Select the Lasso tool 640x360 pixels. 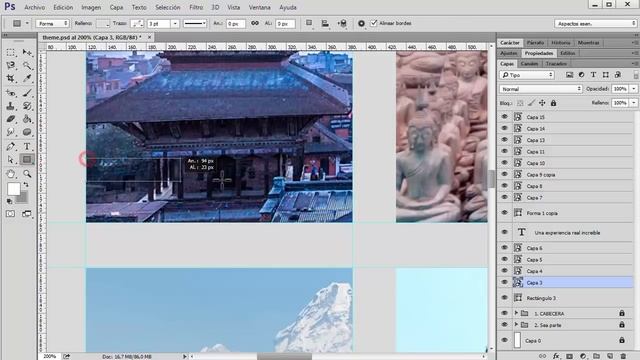(11, 65)
